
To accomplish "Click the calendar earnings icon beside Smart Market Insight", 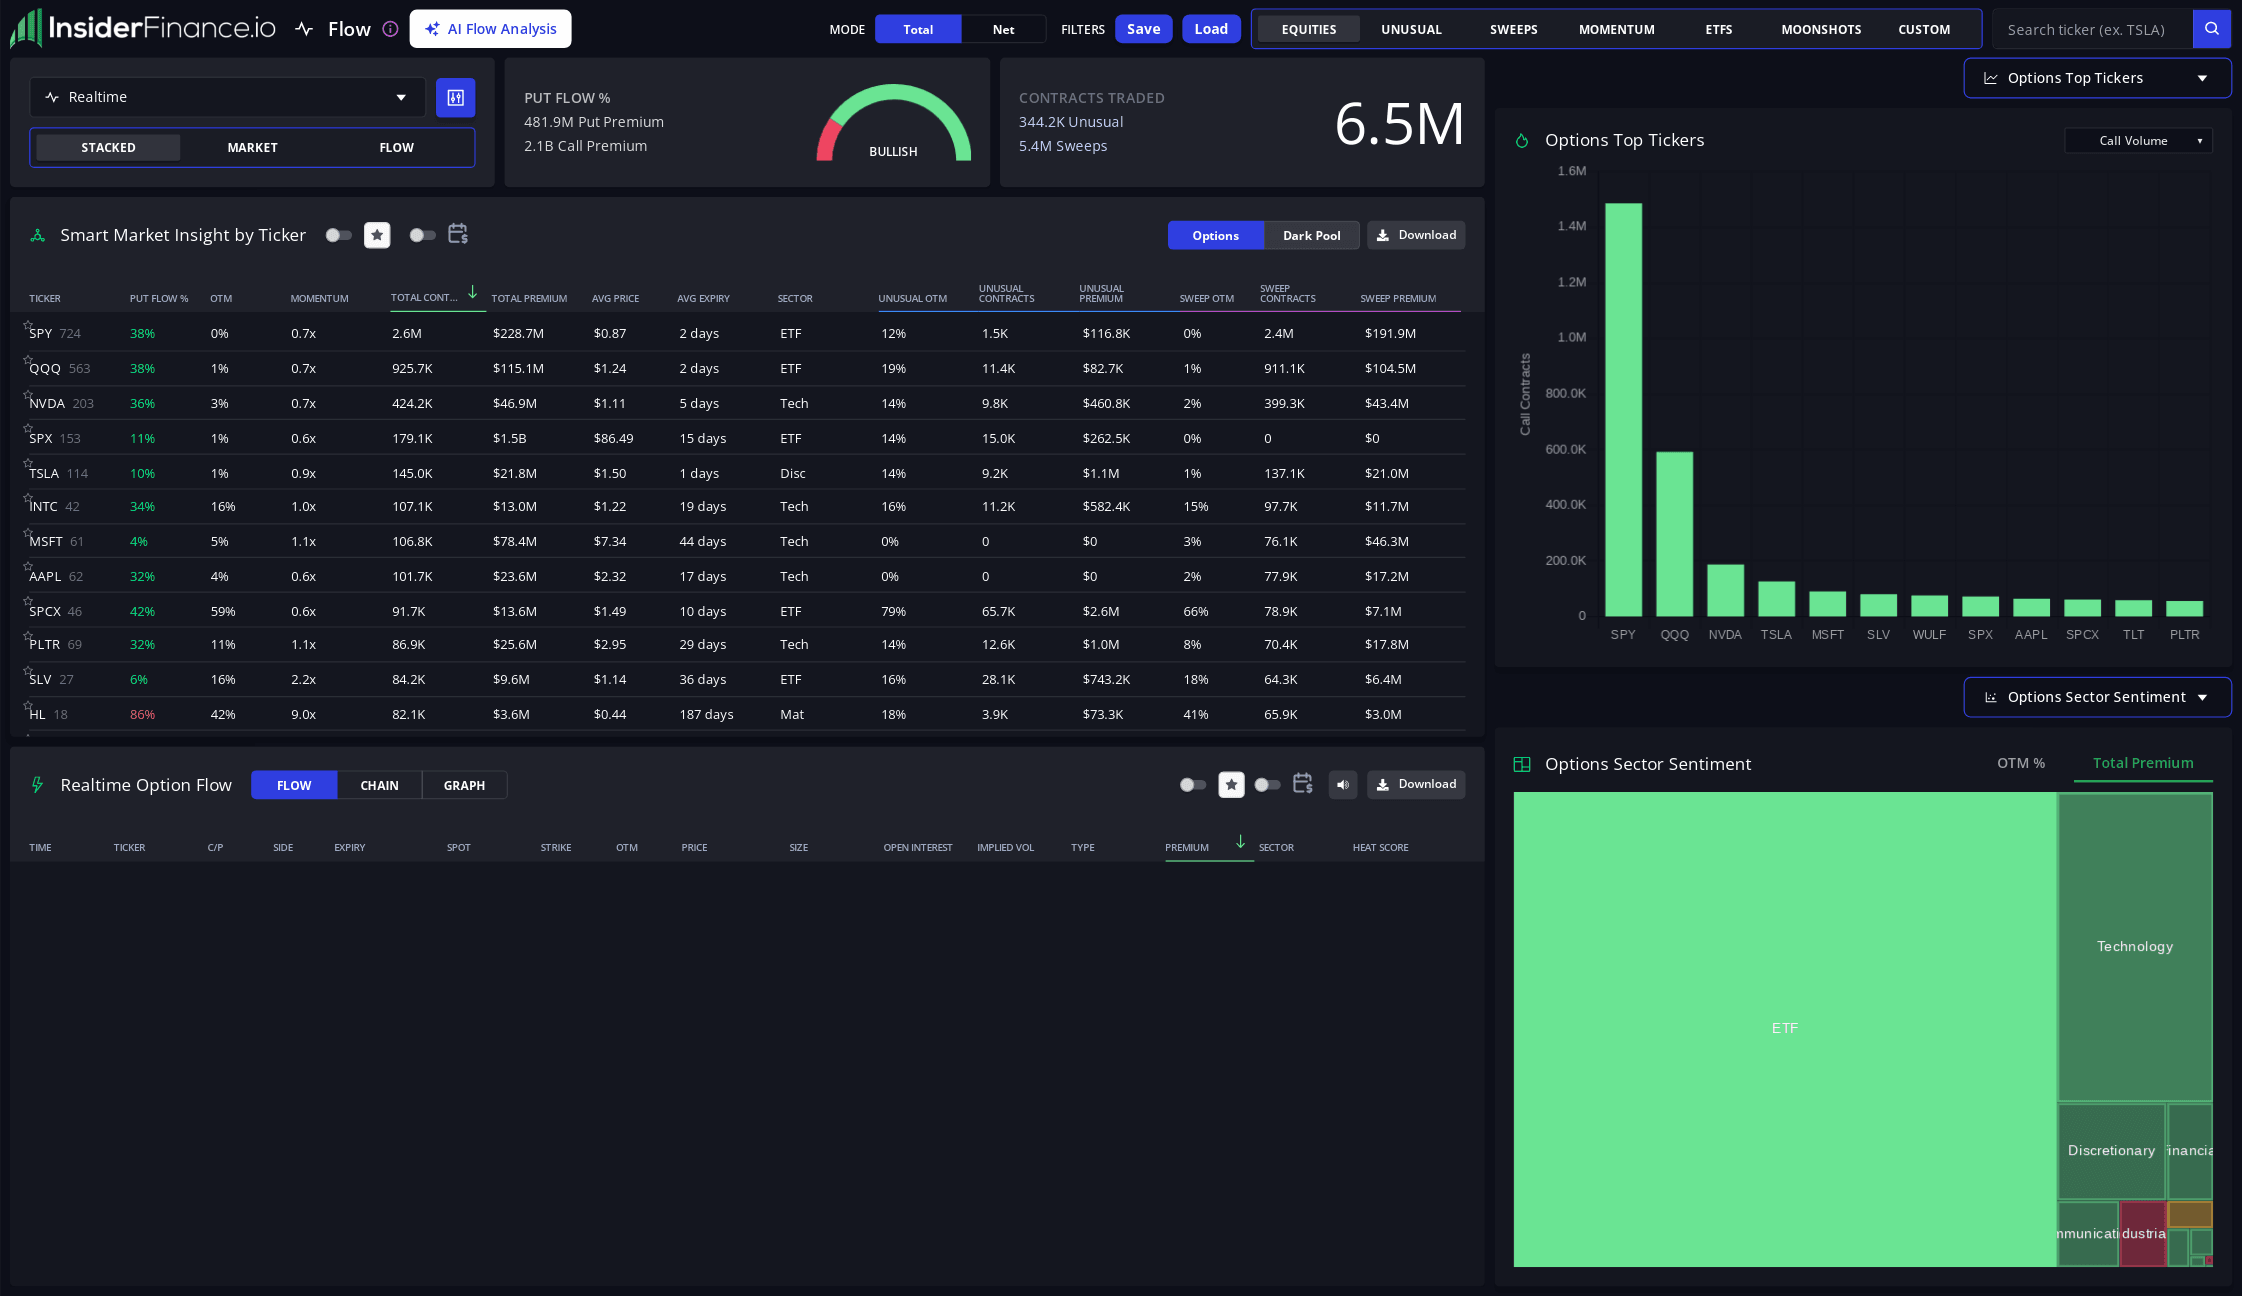I will (458, 234).
